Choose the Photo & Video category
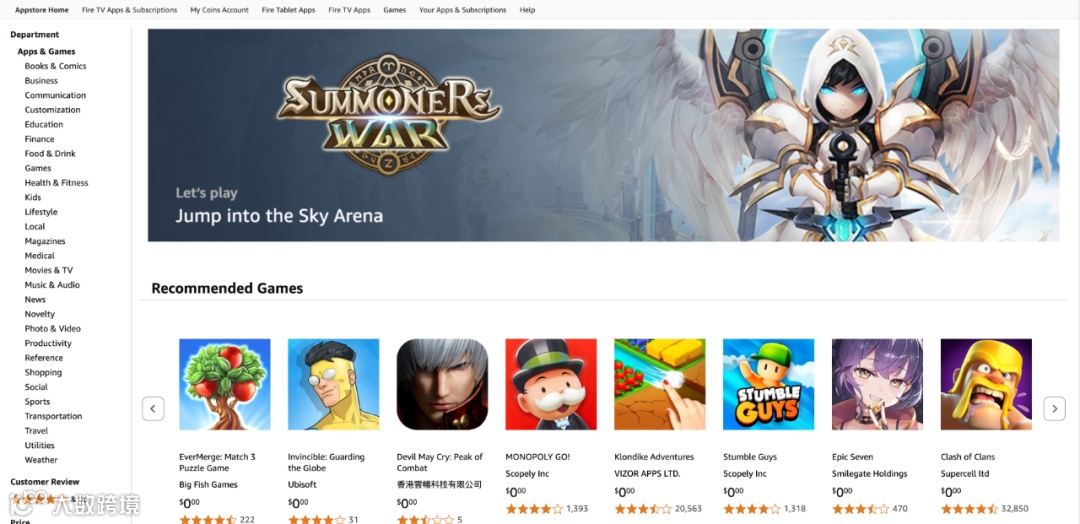1080x524 pixels. tap(52, 328)
